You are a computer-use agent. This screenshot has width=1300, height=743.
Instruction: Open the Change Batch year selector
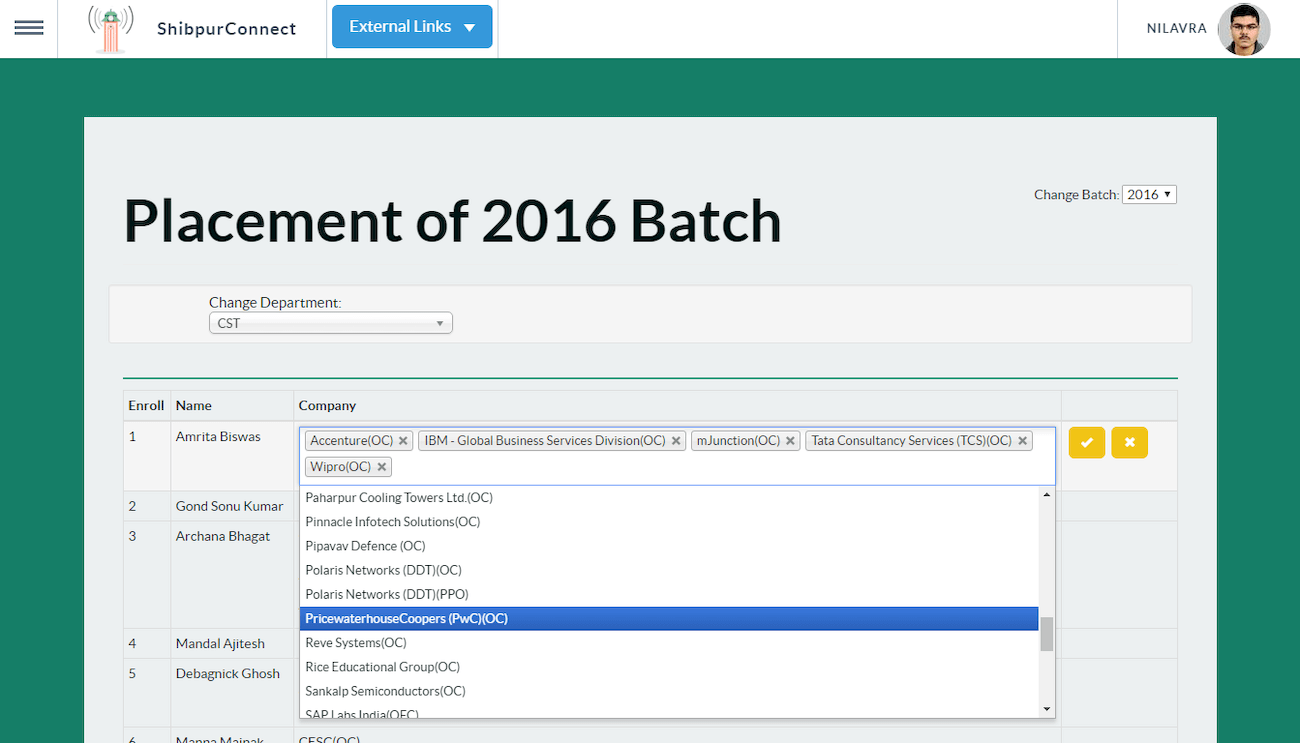pos(1149,195)
